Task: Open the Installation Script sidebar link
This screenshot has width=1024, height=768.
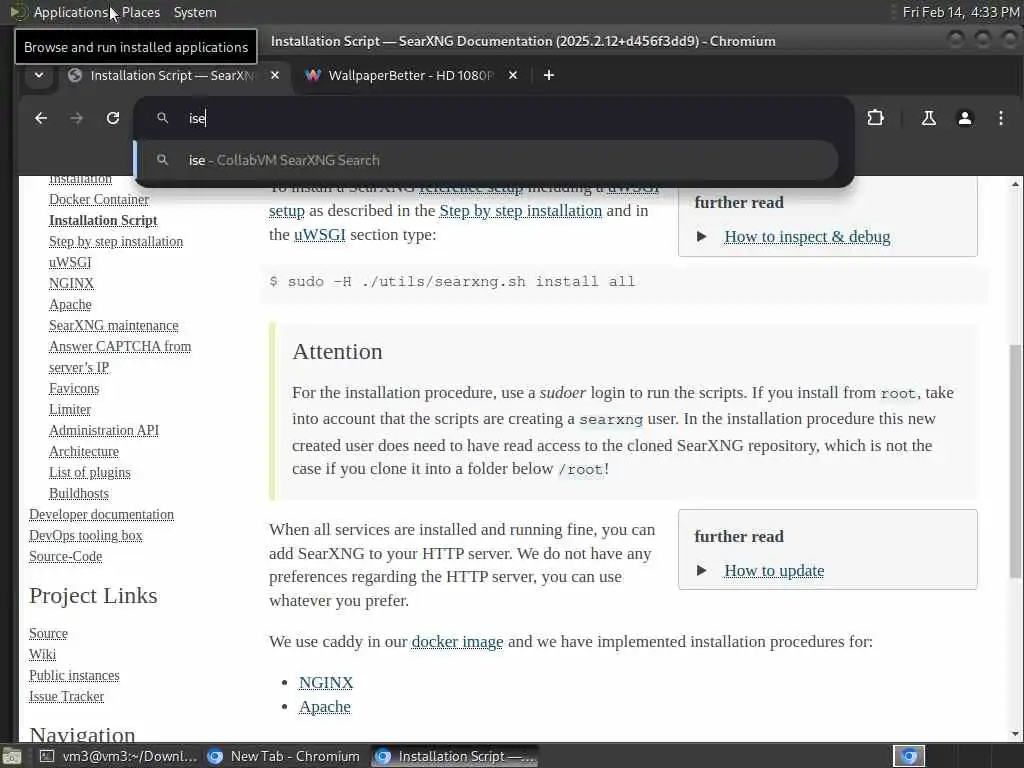Action: click(x=103, y=220)
